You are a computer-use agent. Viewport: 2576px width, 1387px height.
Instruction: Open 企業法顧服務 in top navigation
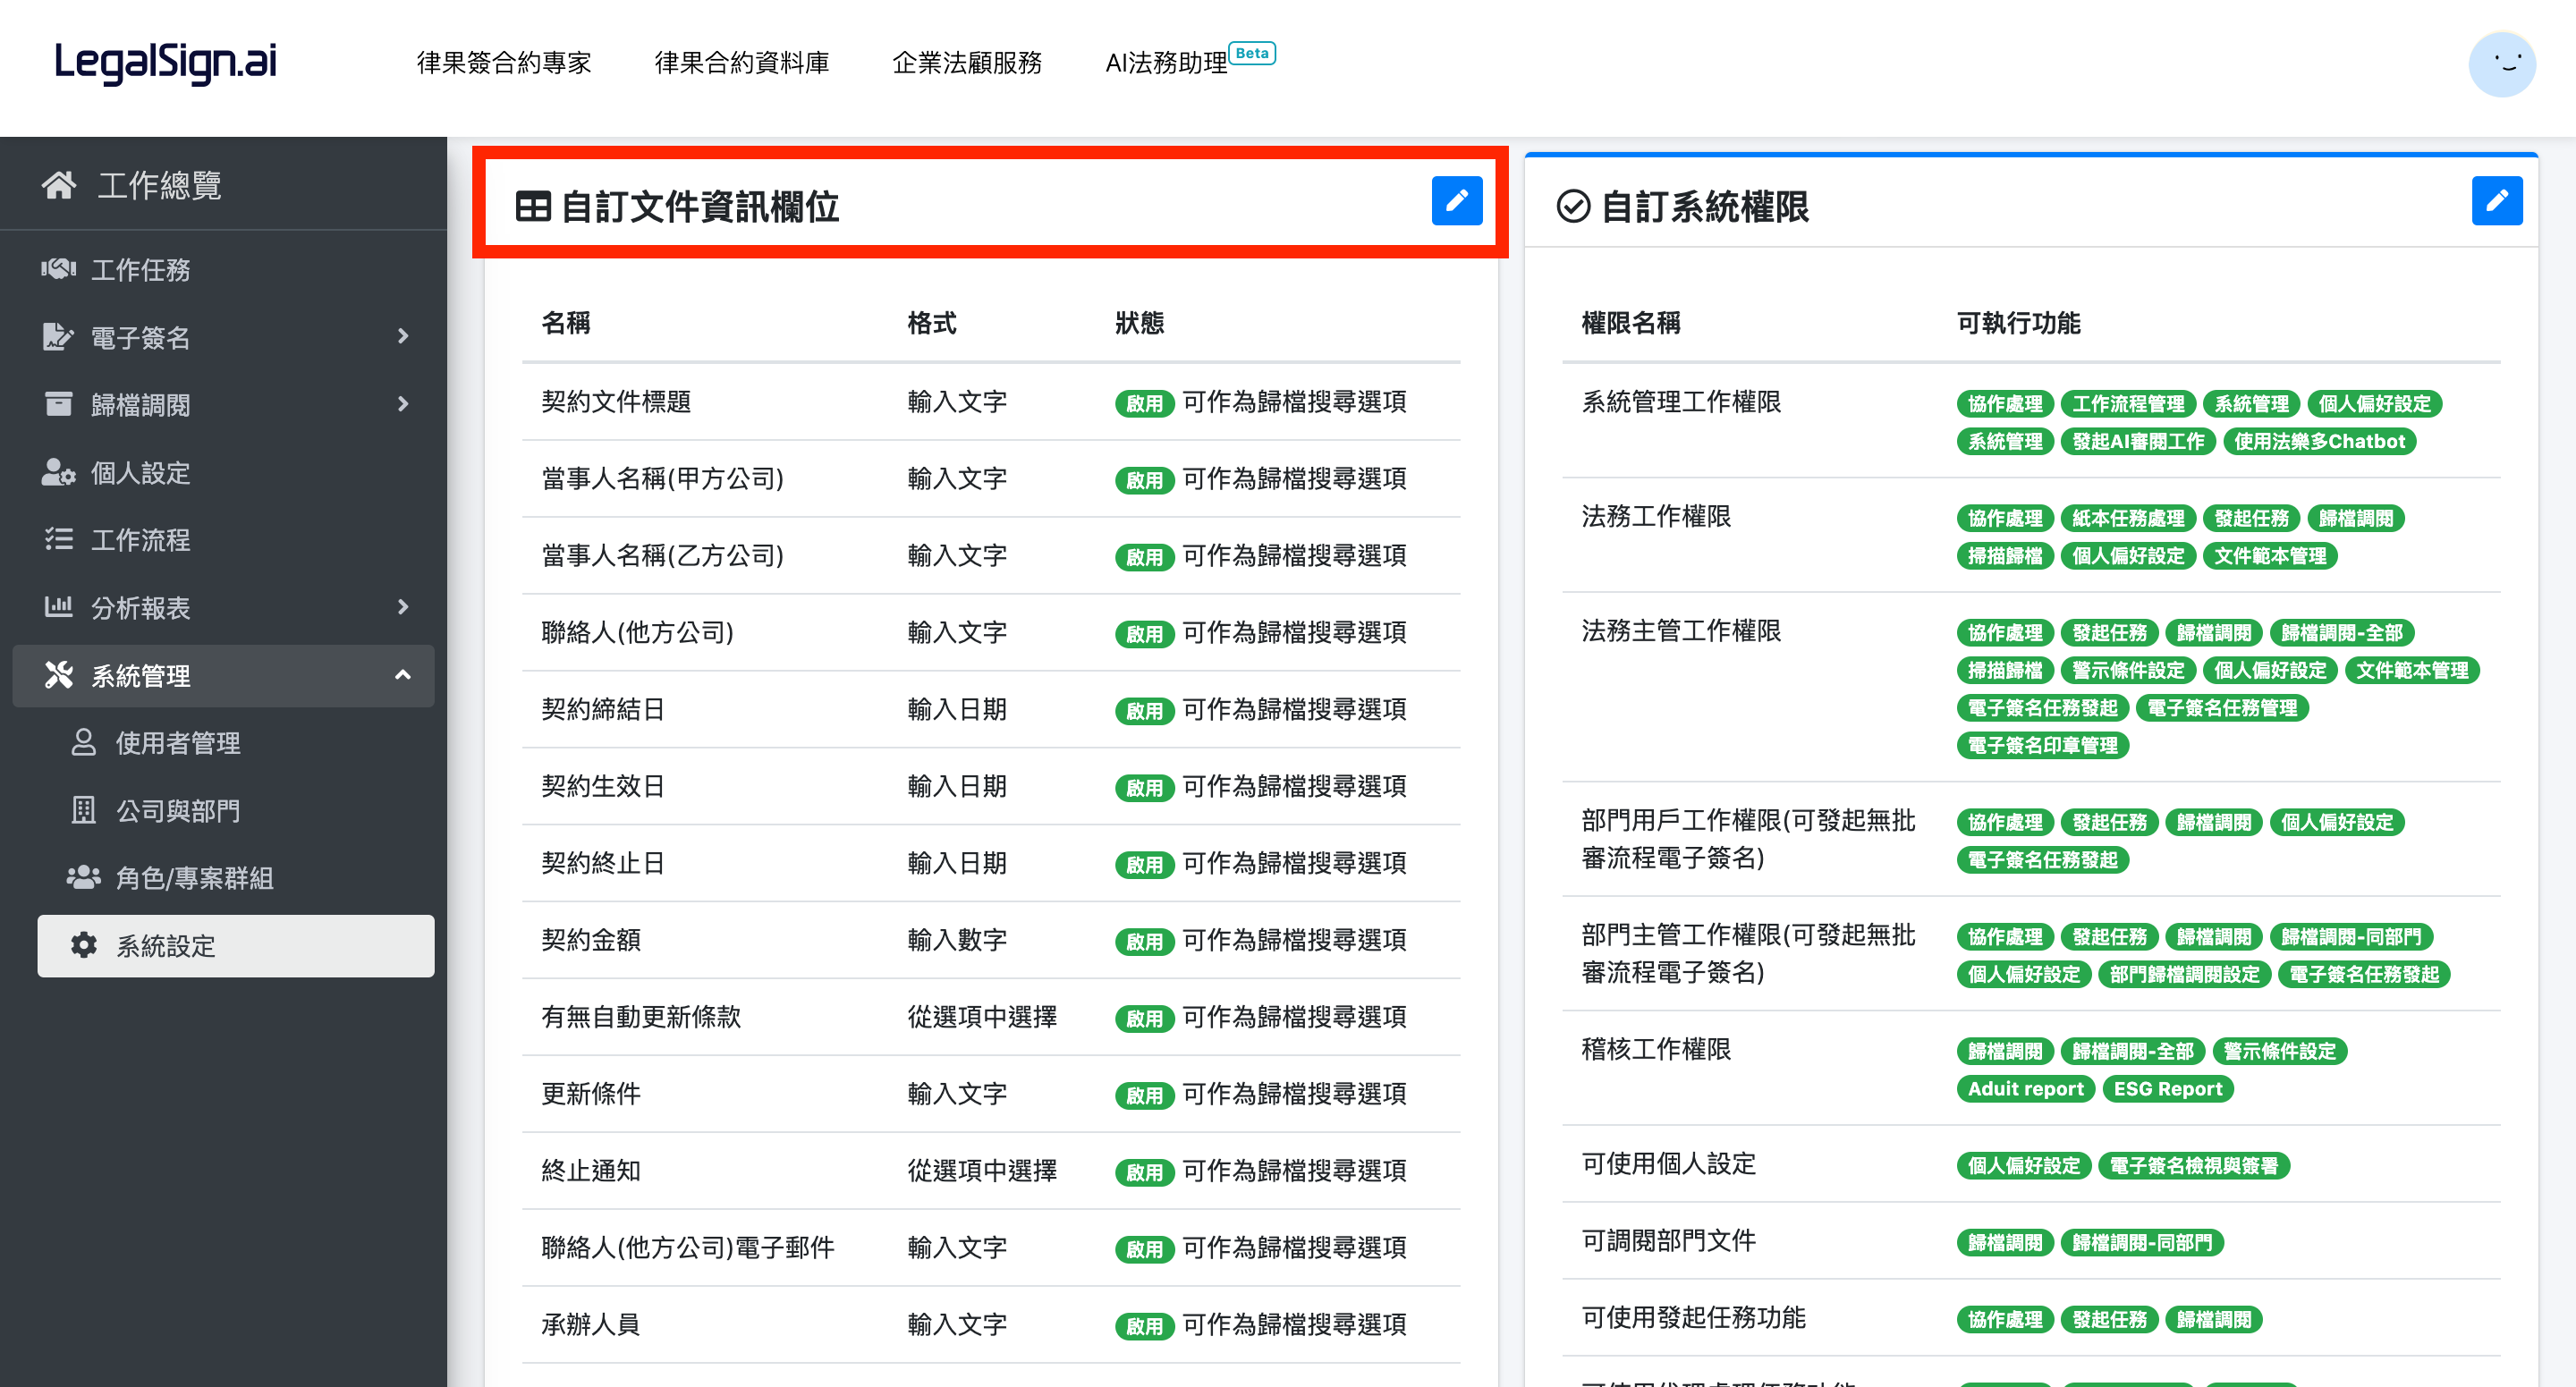(967, 63)
